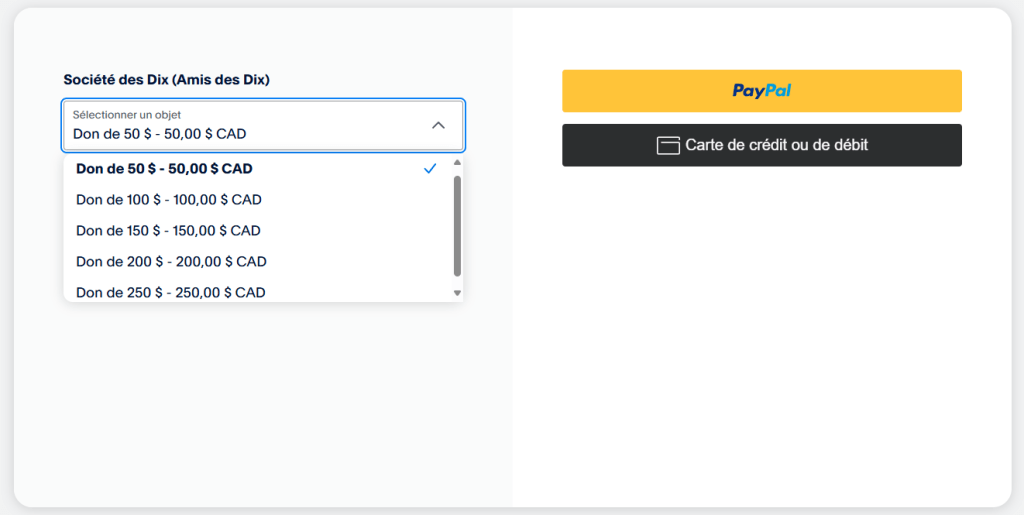1024x515 pixels.
Task: Choose "Don de 100 $ - 100,00 $ CAD"
Action: pyautogui.click(x=169, y=200)
